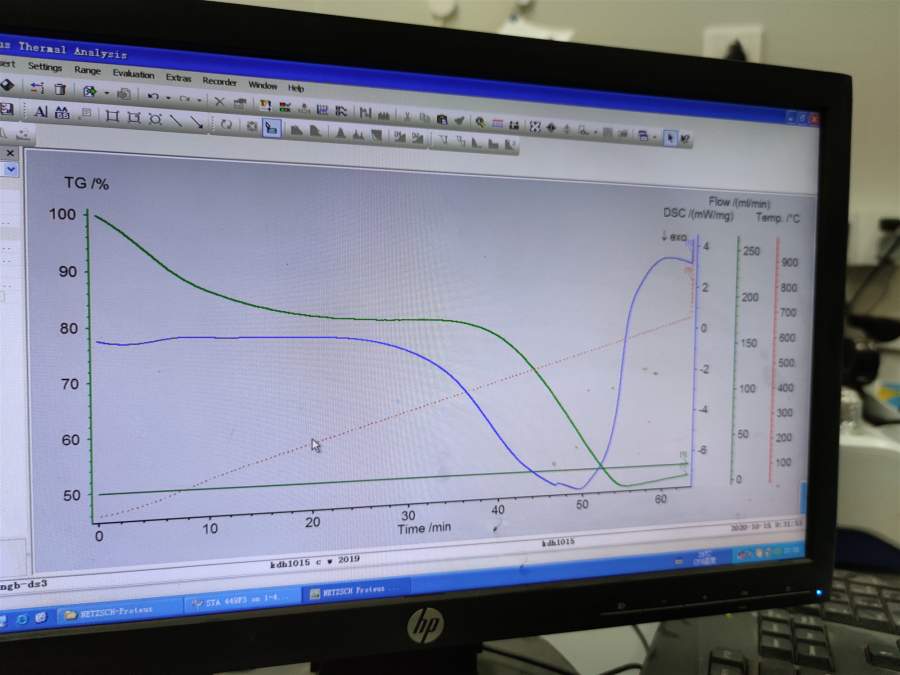
Task: Click the 'kdb1015 c 2019' footer text
Action: point(315,561)
